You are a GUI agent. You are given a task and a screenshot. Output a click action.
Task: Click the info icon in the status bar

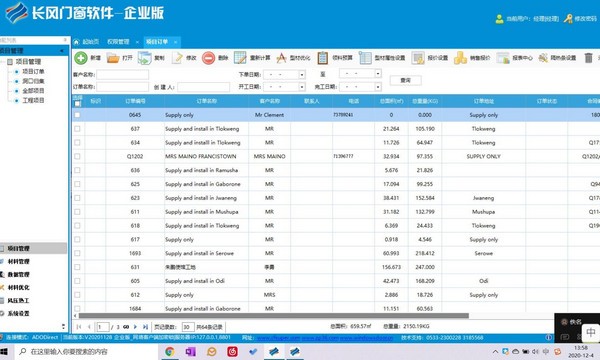549,337
